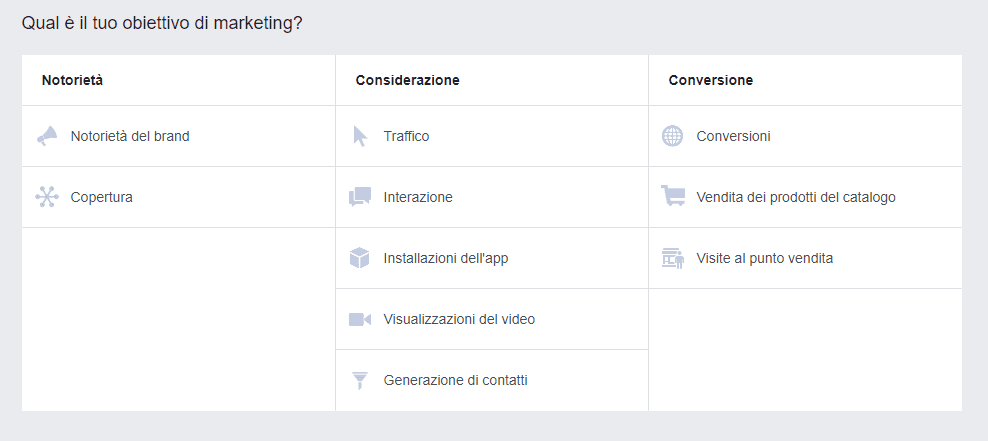Choose the Copertura objective
This screenshot has height=441, width=988.
tap(101, 197)
